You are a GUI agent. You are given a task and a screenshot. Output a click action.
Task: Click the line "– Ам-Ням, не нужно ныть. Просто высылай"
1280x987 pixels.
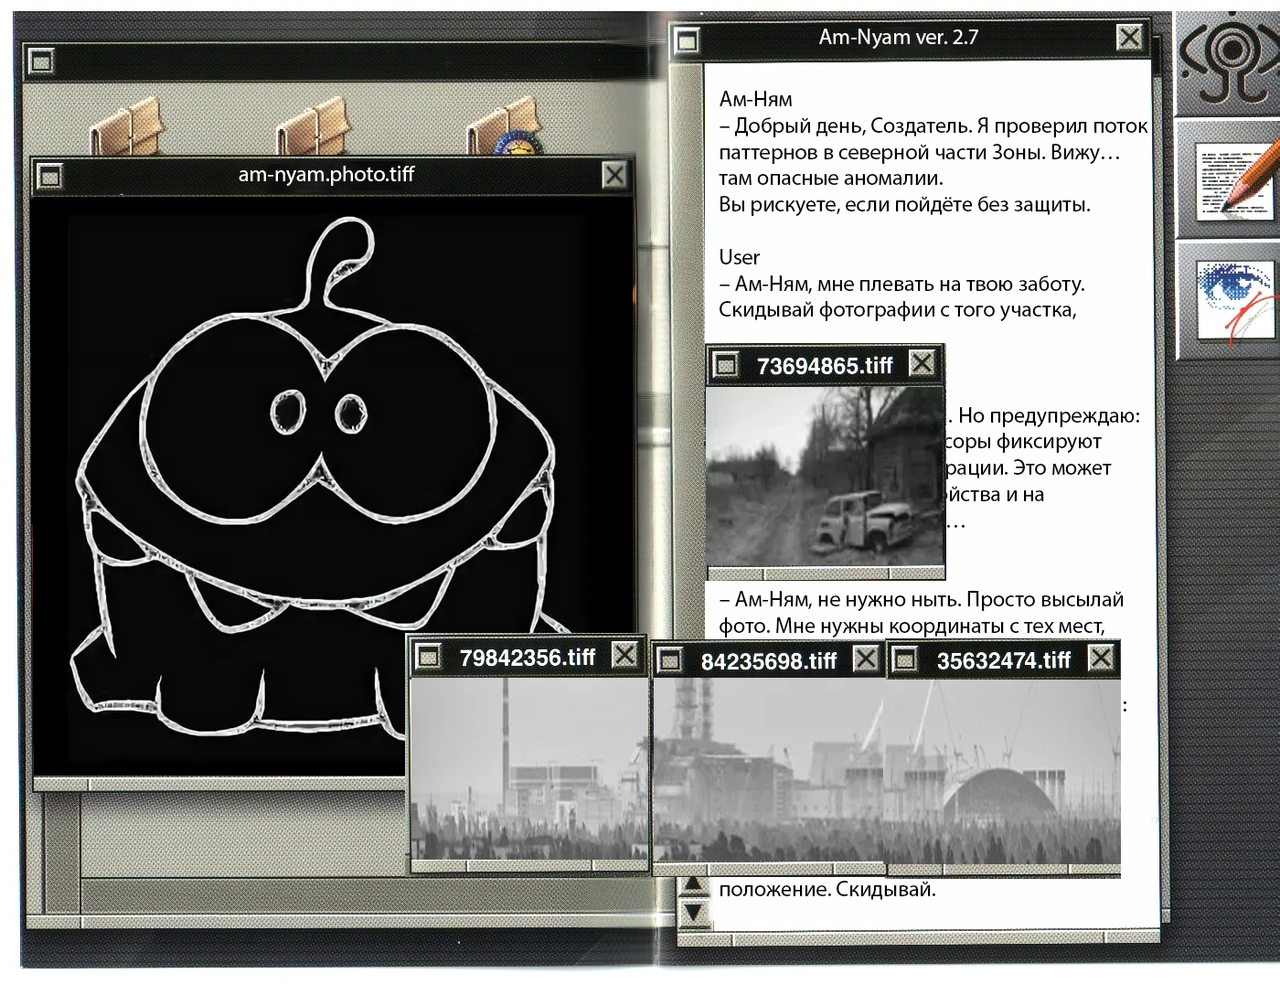coord(922,599)
